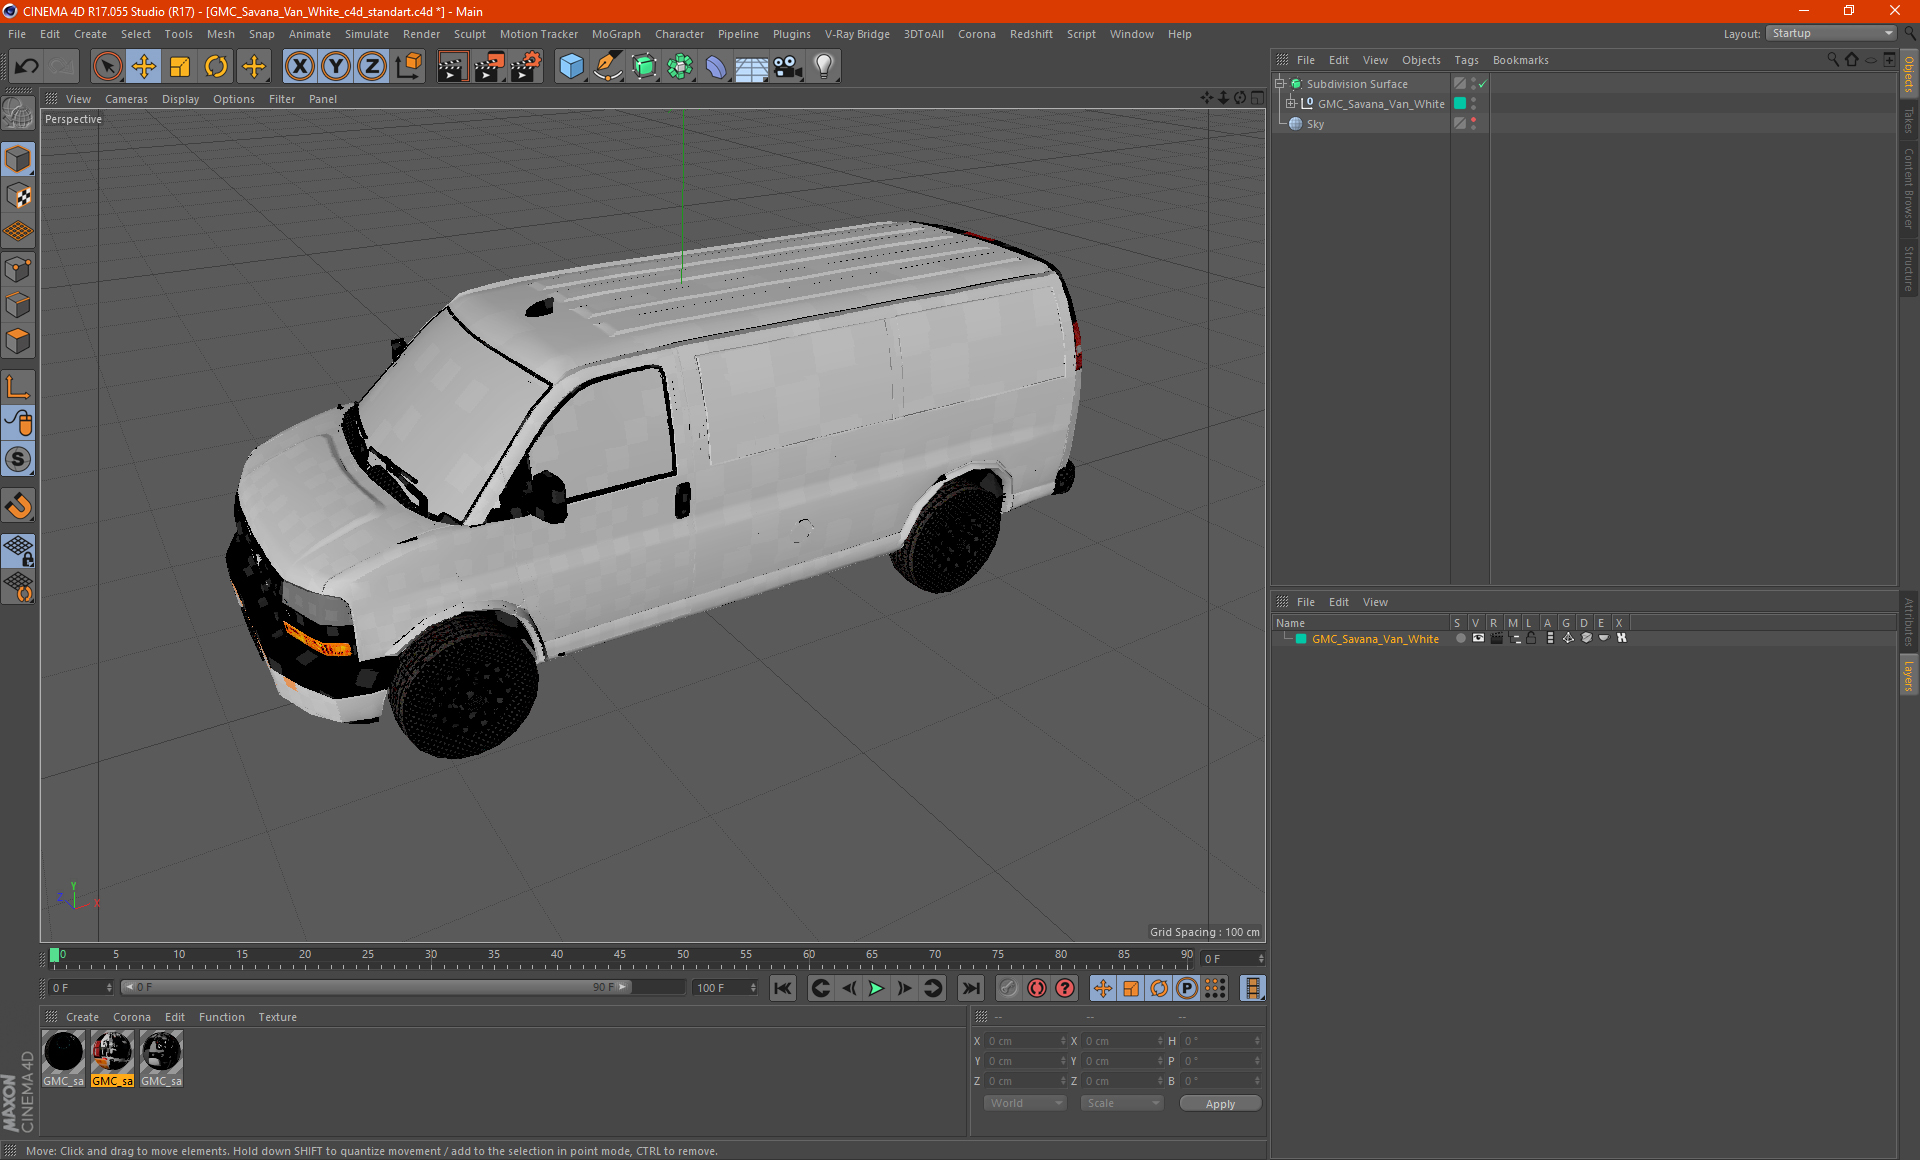Viewport: 1920px width, 1160px height.
Task: Step the 100 F end frame spinner
Action: pyautogui.click(x=753, y=987)
